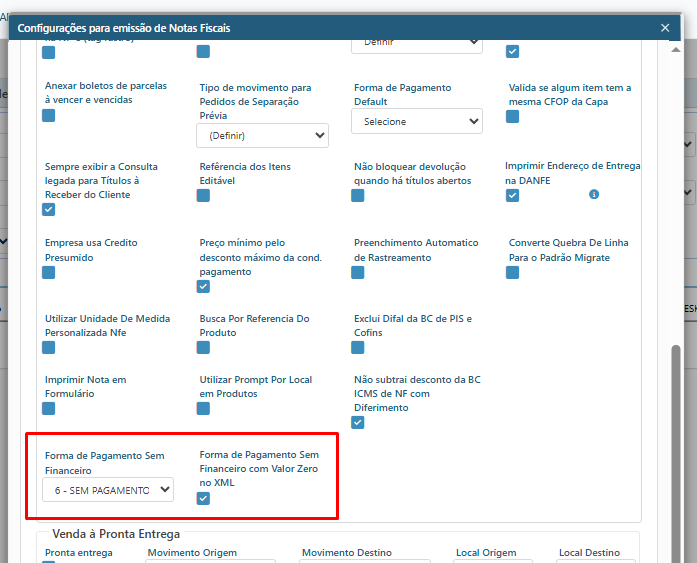Enable Busca Por Referencia Do Produto
697x563 pixels.
click(x=204, y=348)
